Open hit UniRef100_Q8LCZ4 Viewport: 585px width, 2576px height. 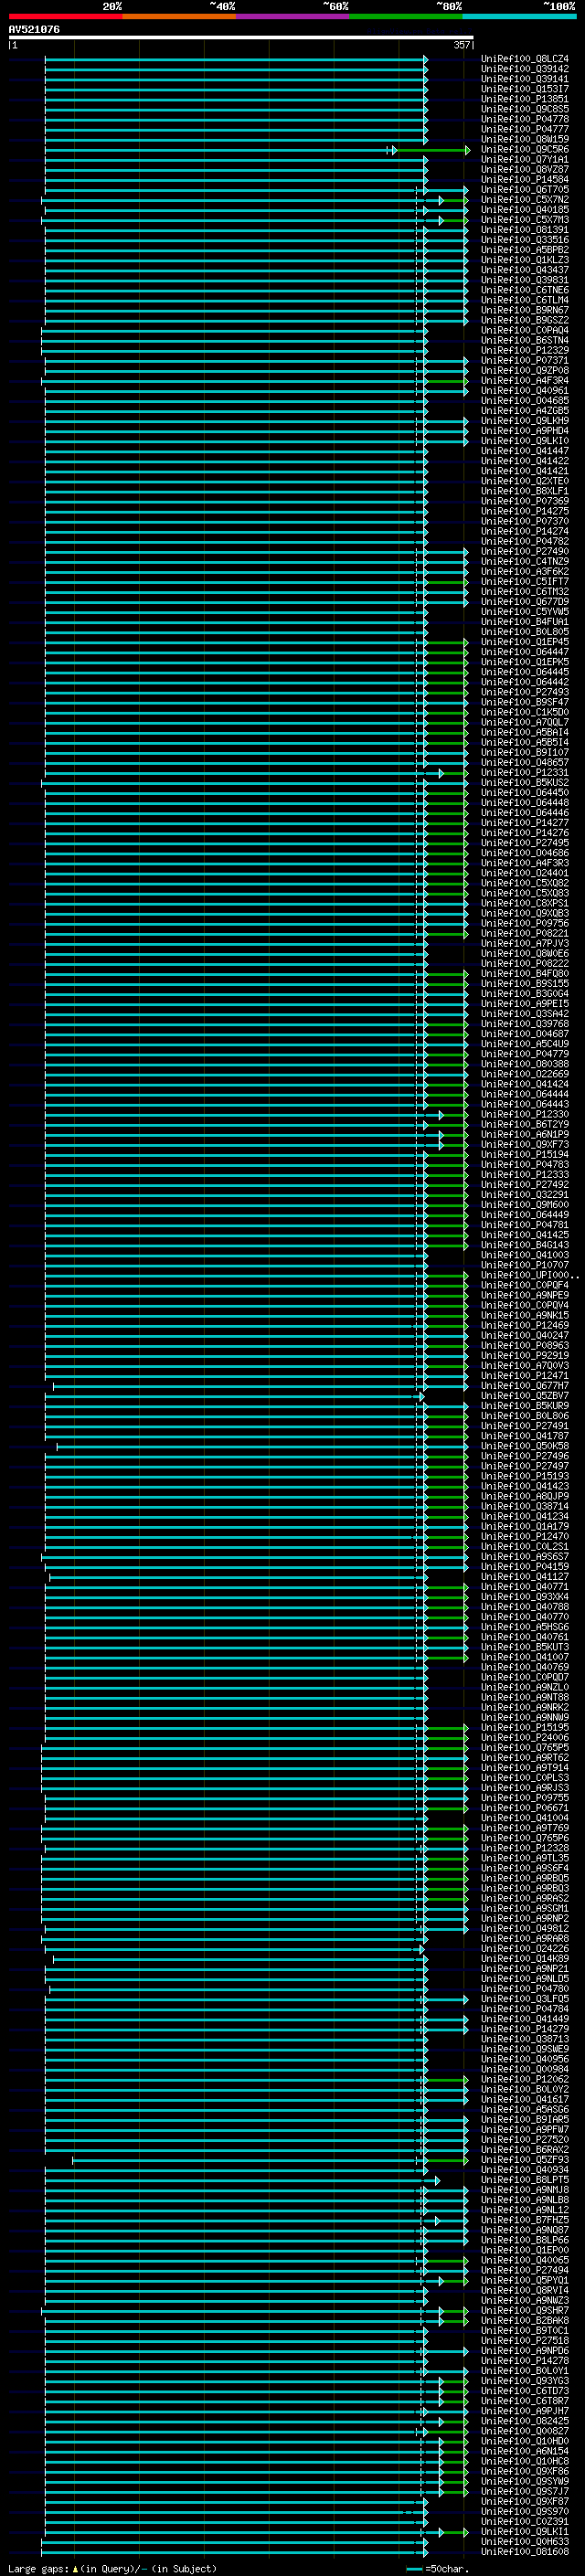(x=524, y=59)
